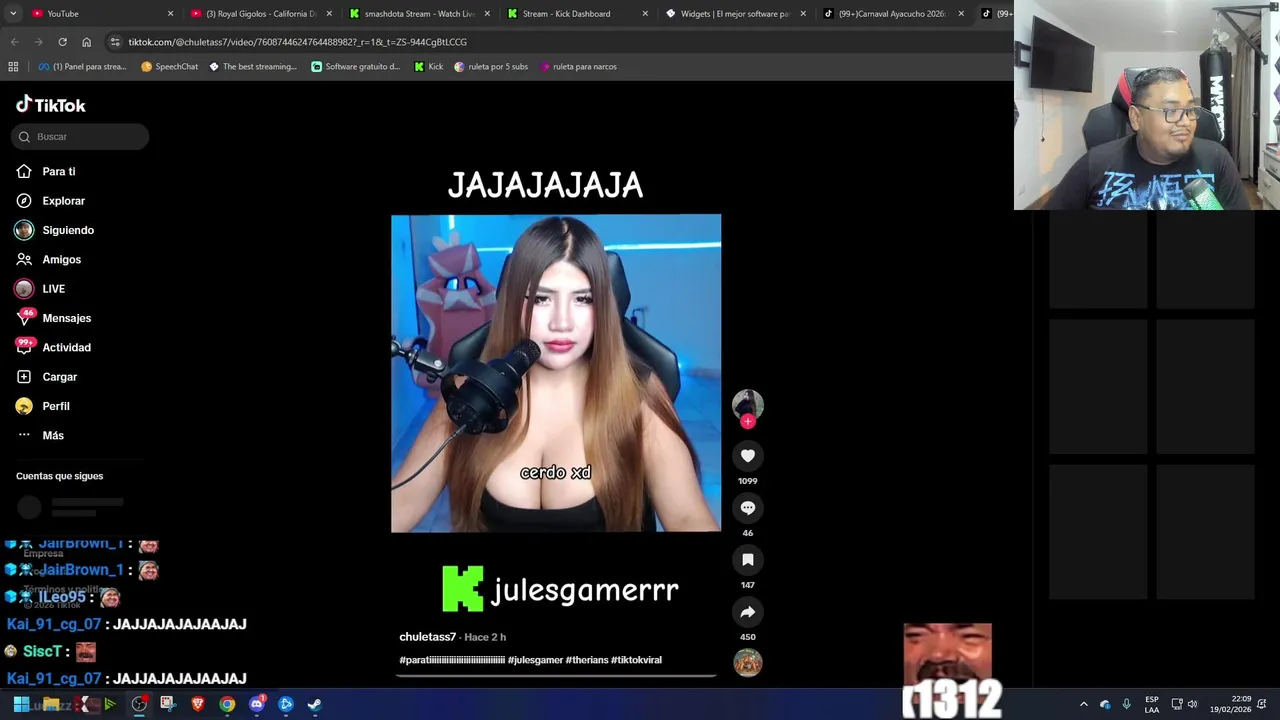
Task: Click the microphone tray icon
Action: (x=1126, y=704)
